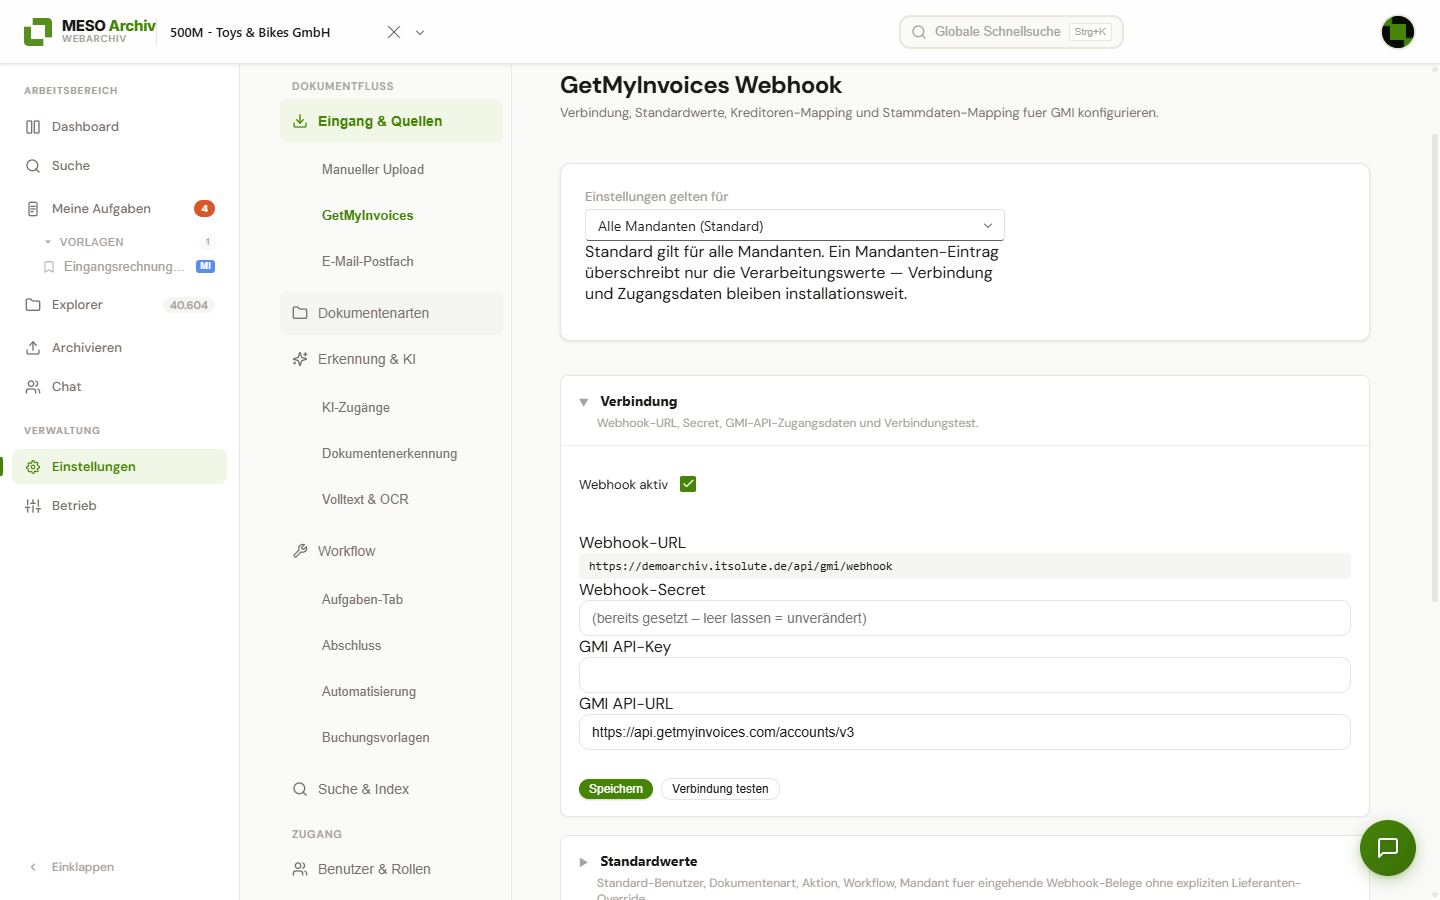
Task: Collapse the Verbindung section
Action: pyautogui.click(x=584, y=402)
